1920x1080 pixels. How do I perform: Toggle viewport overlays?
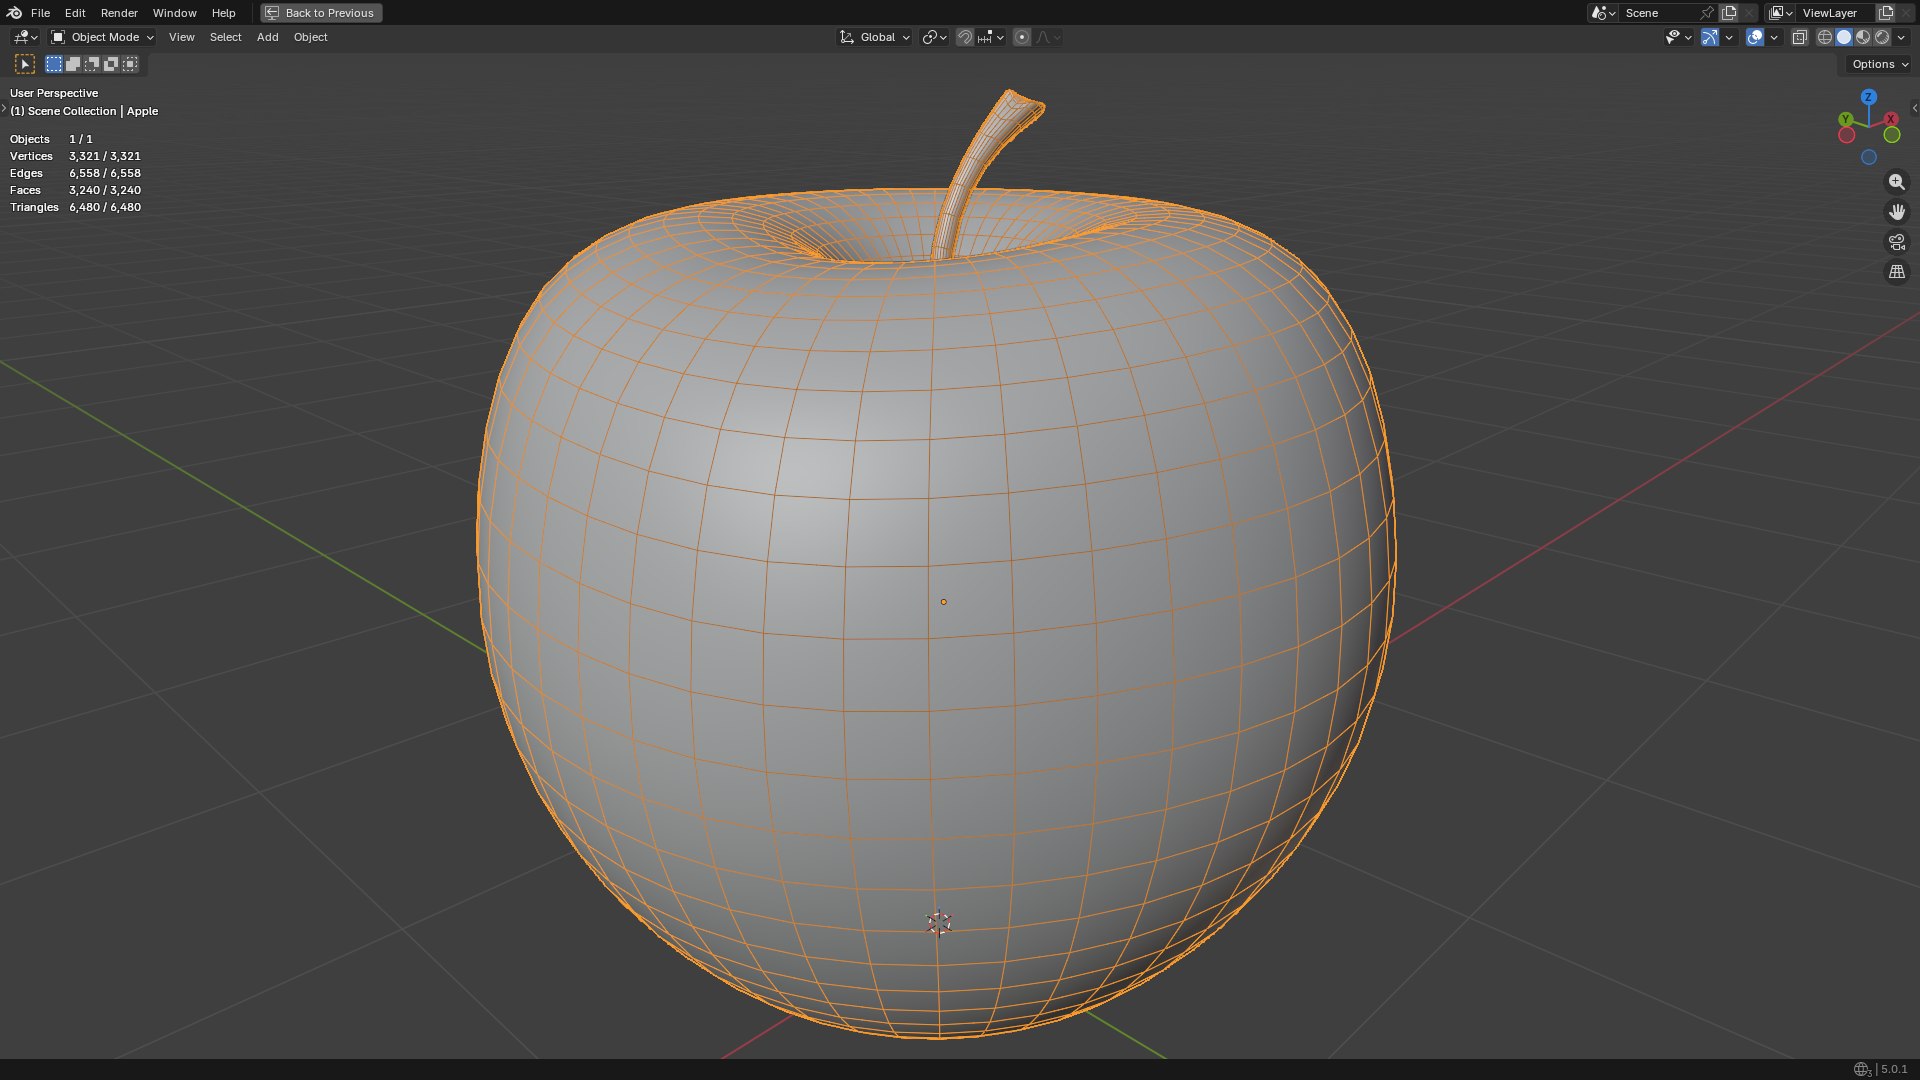tap(1755, 37)
